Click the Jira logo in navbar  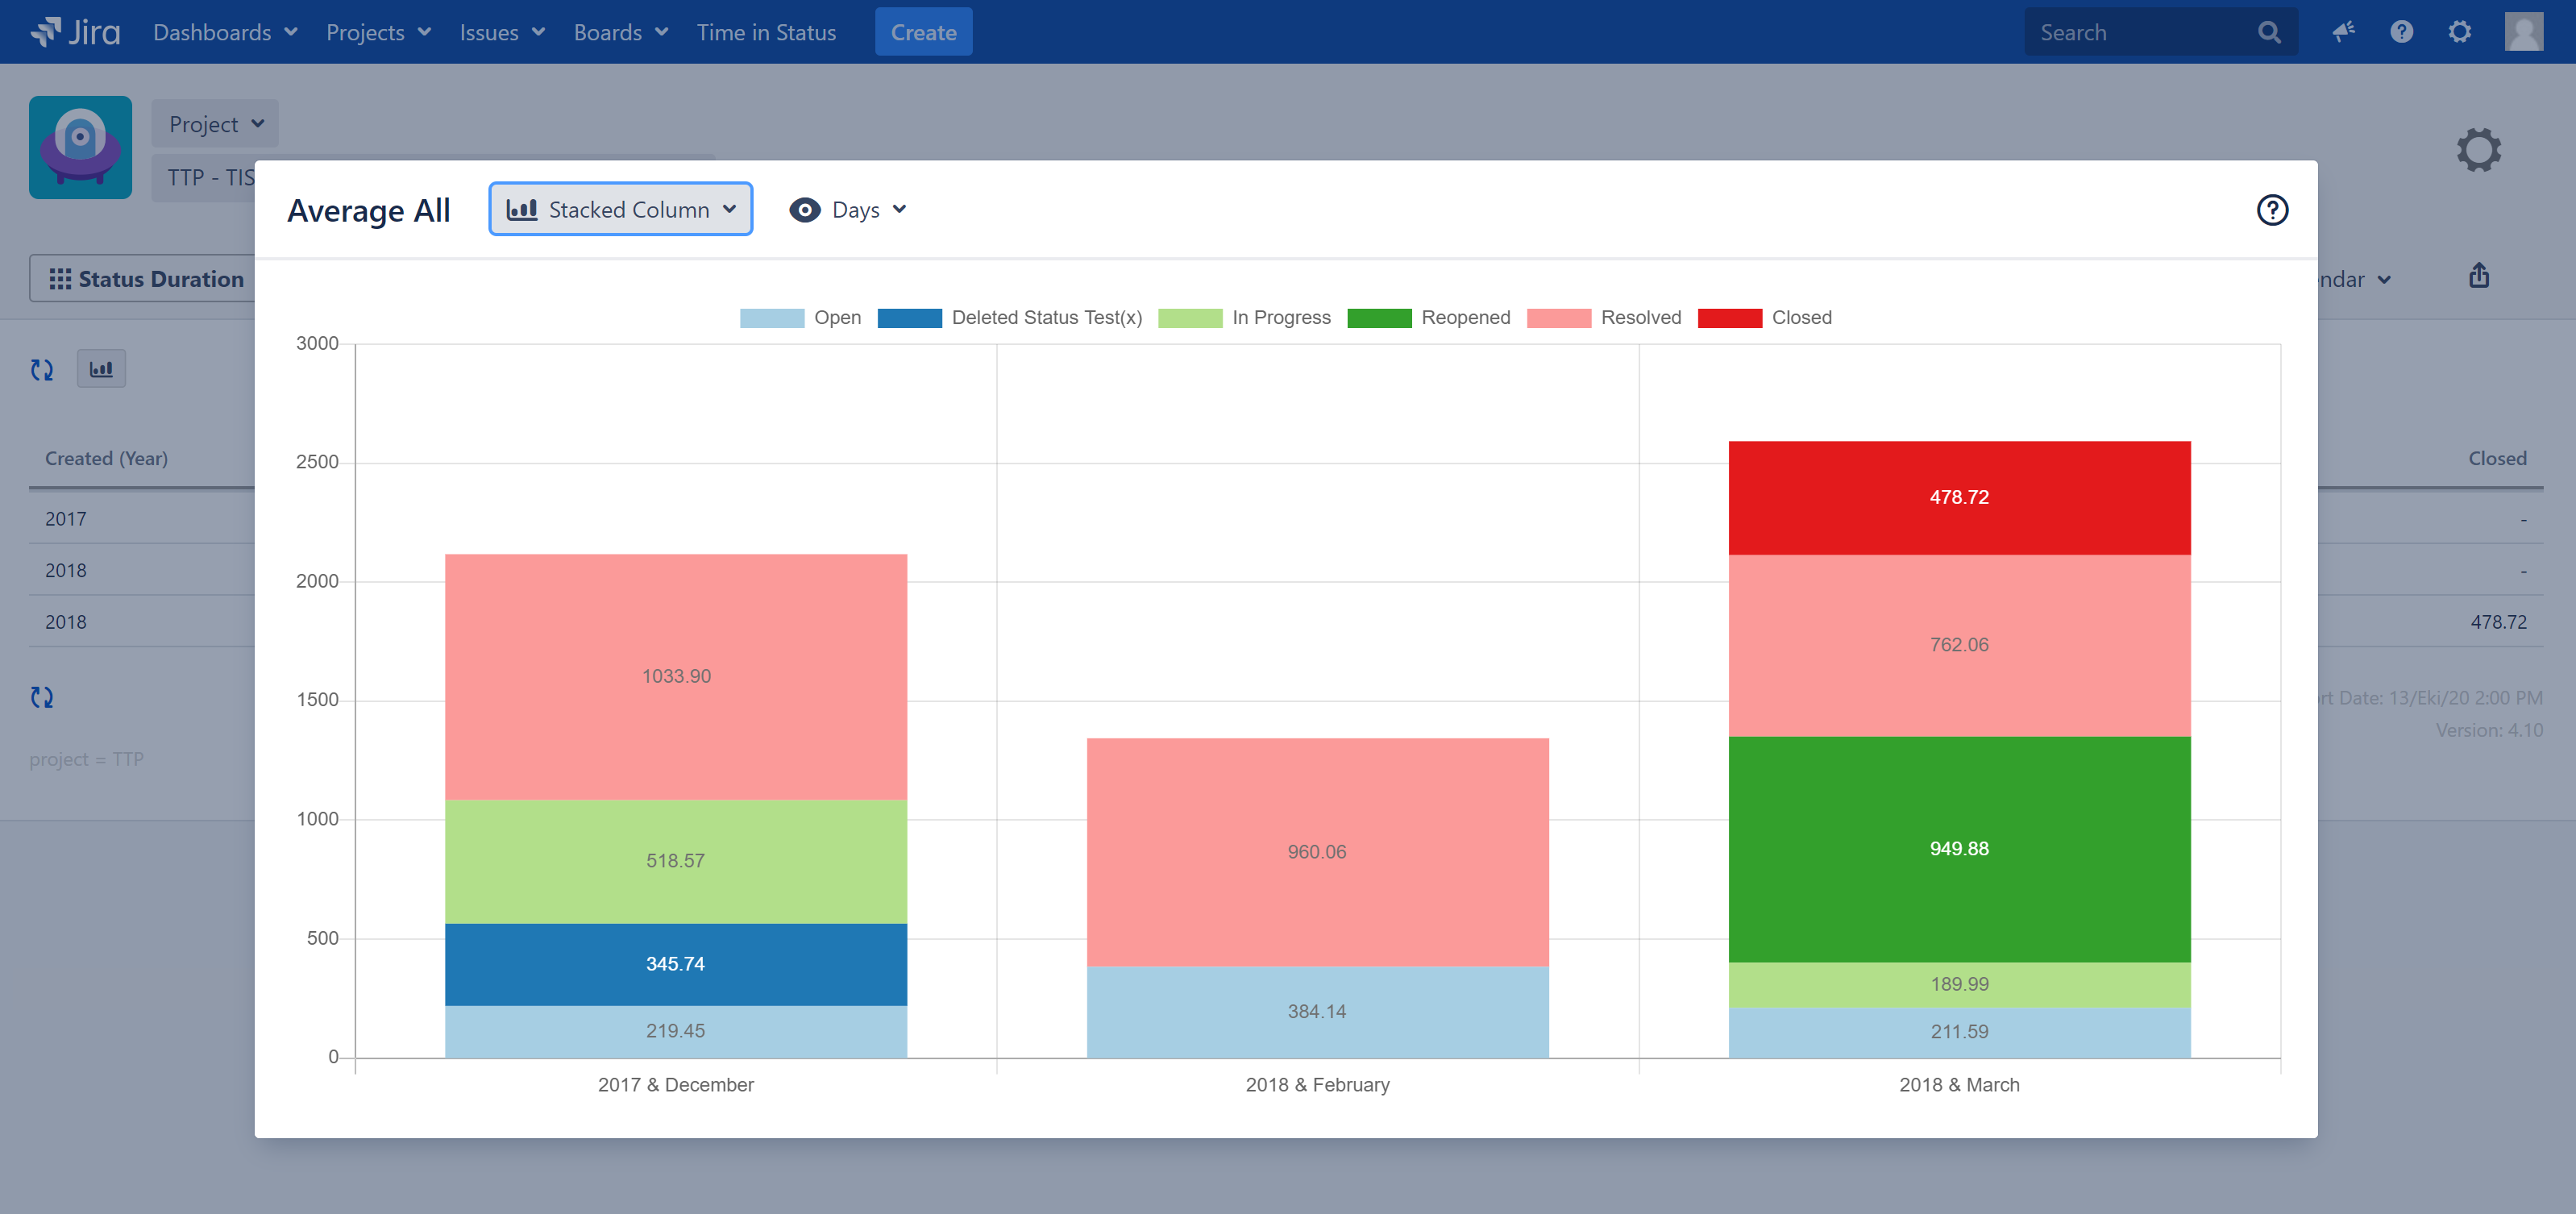click(x=76, y=32)
